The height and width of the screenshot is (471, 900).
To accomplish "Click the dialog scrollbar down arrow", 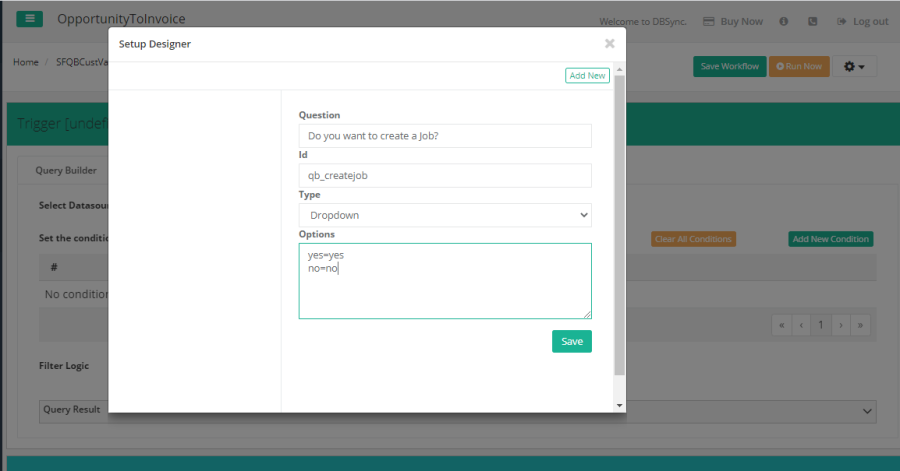I will pyautogui.click(x=620, y=405).
